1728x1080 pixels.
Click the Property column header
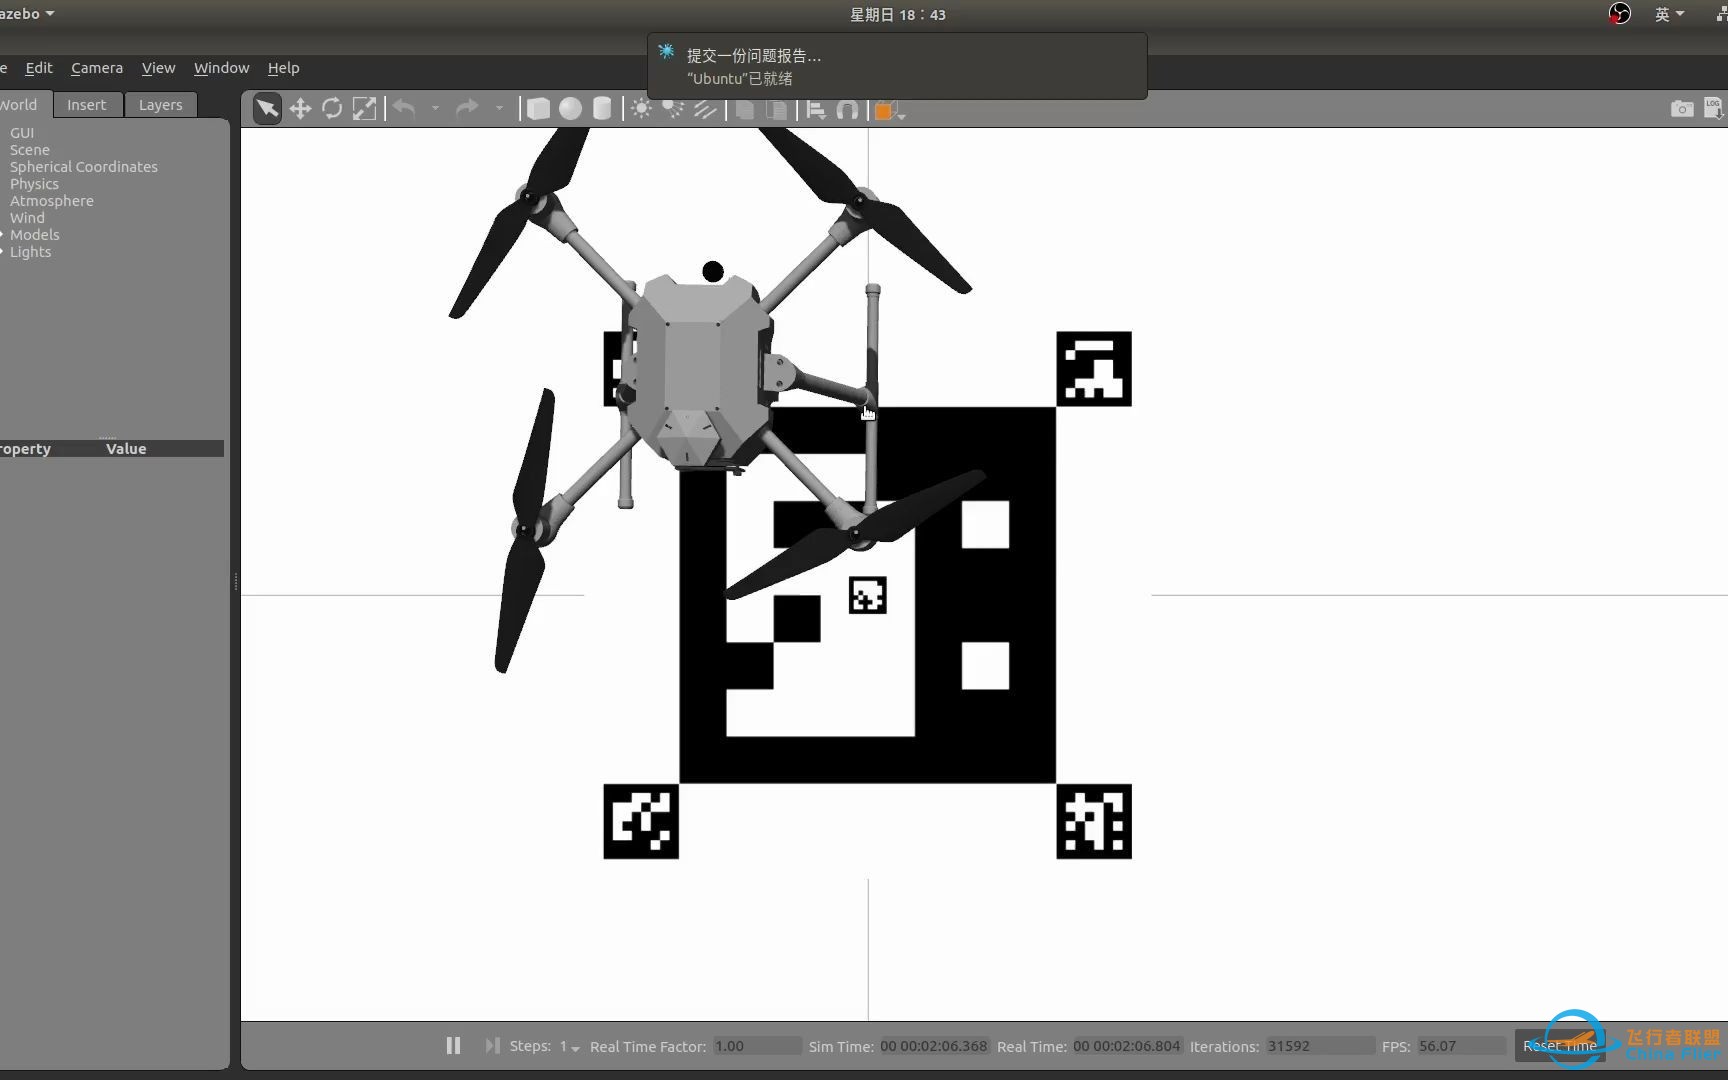(26, 449)
